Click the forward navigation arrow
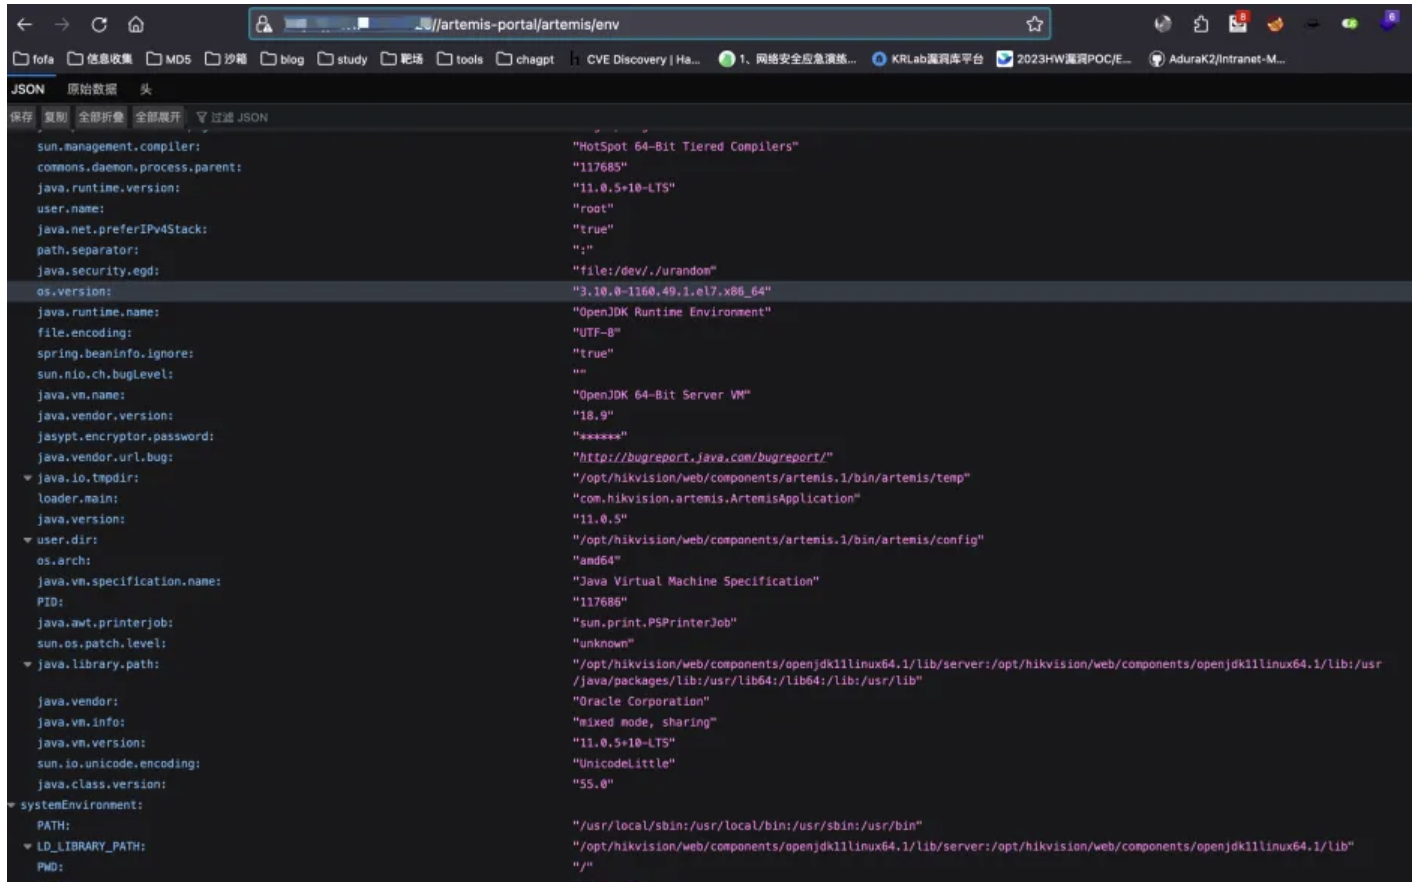This screenshot has height=882, width=1418. pos(62,24)
